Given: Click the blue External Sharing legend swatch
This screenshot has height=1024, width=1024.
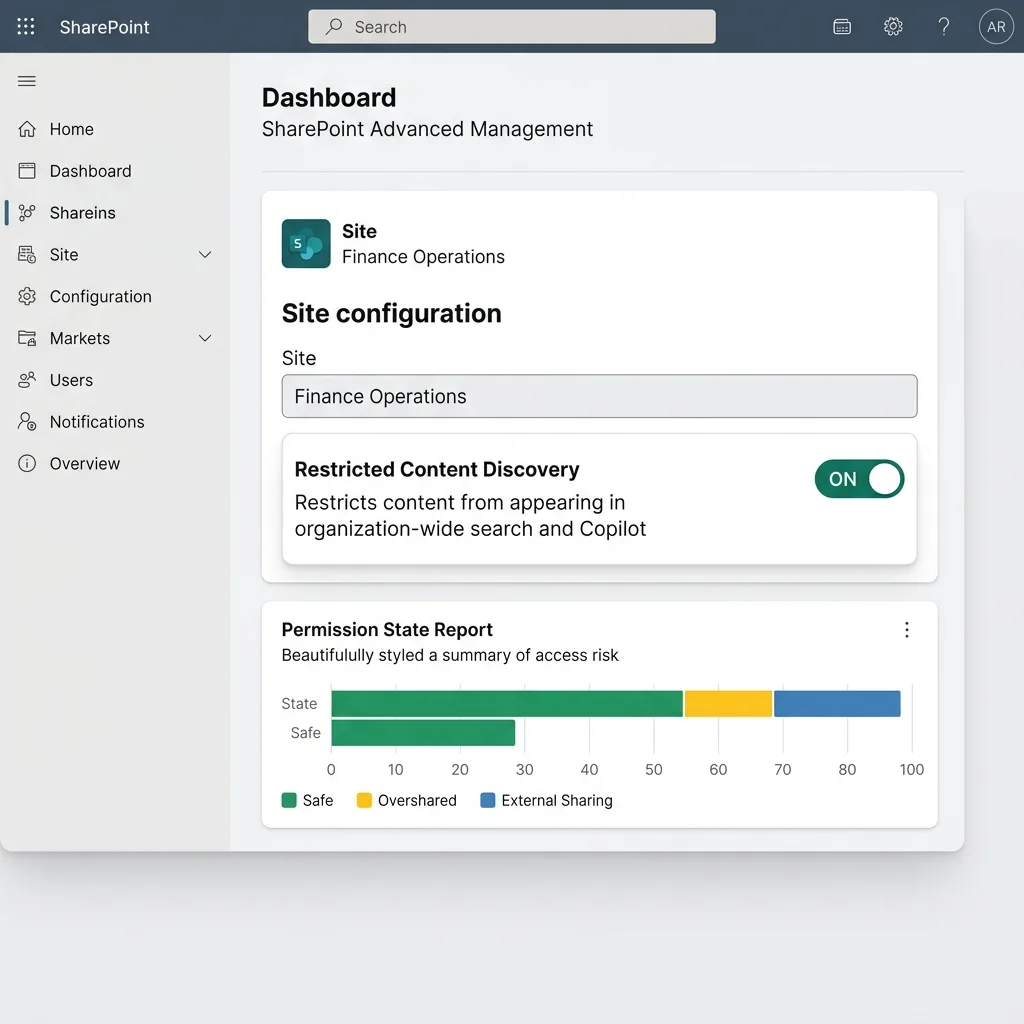Looking at the screenshot, I should 487,800.
